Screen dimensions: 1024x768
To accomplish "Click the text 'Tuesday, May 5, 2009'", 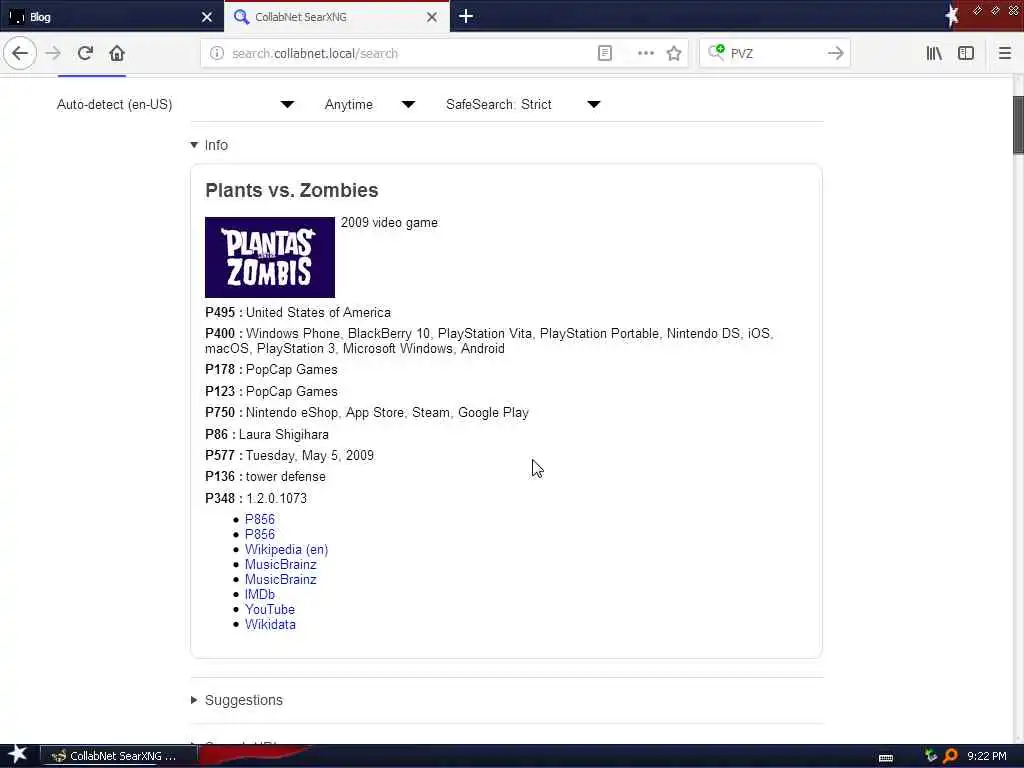I will [x=310, y=455].
